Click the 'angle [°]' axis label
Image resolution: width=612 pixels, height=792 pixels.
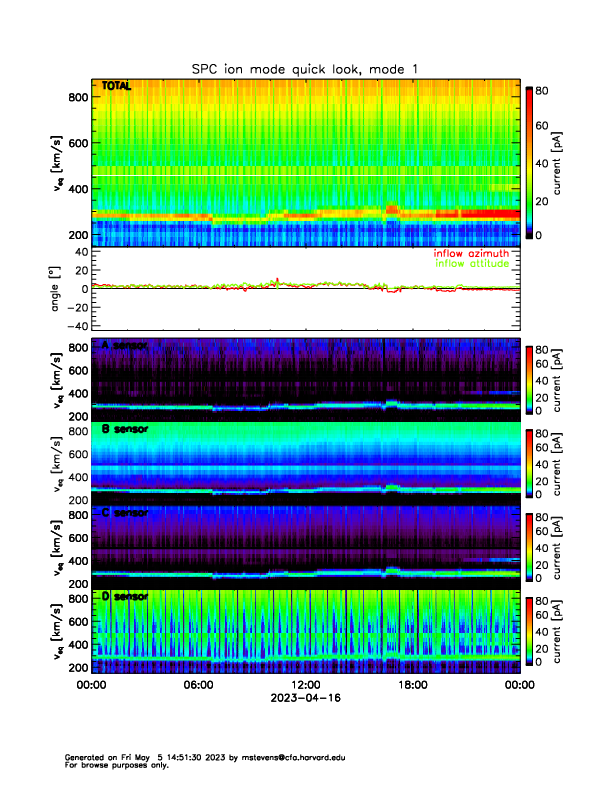57,289
